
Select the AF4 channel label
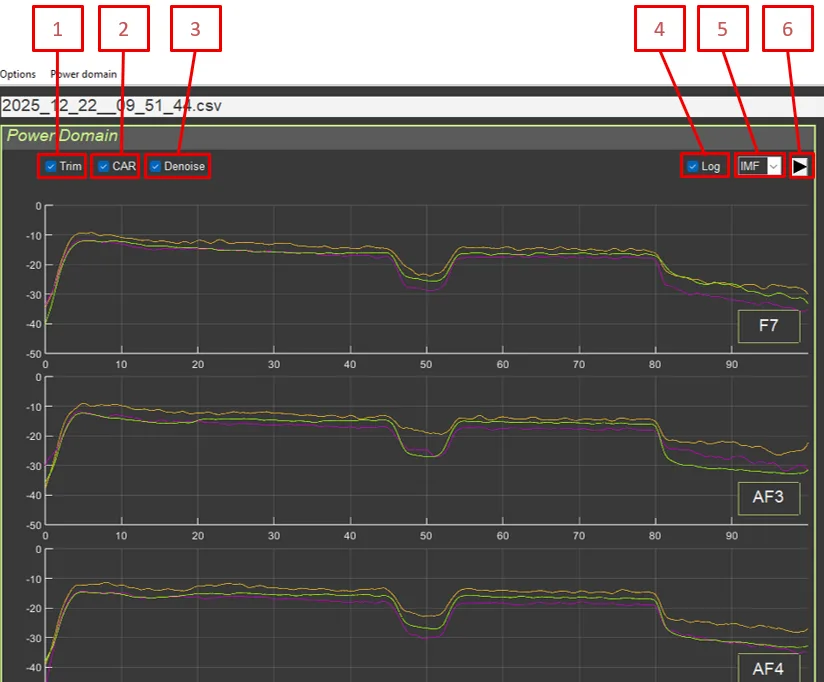coord(769,666)
